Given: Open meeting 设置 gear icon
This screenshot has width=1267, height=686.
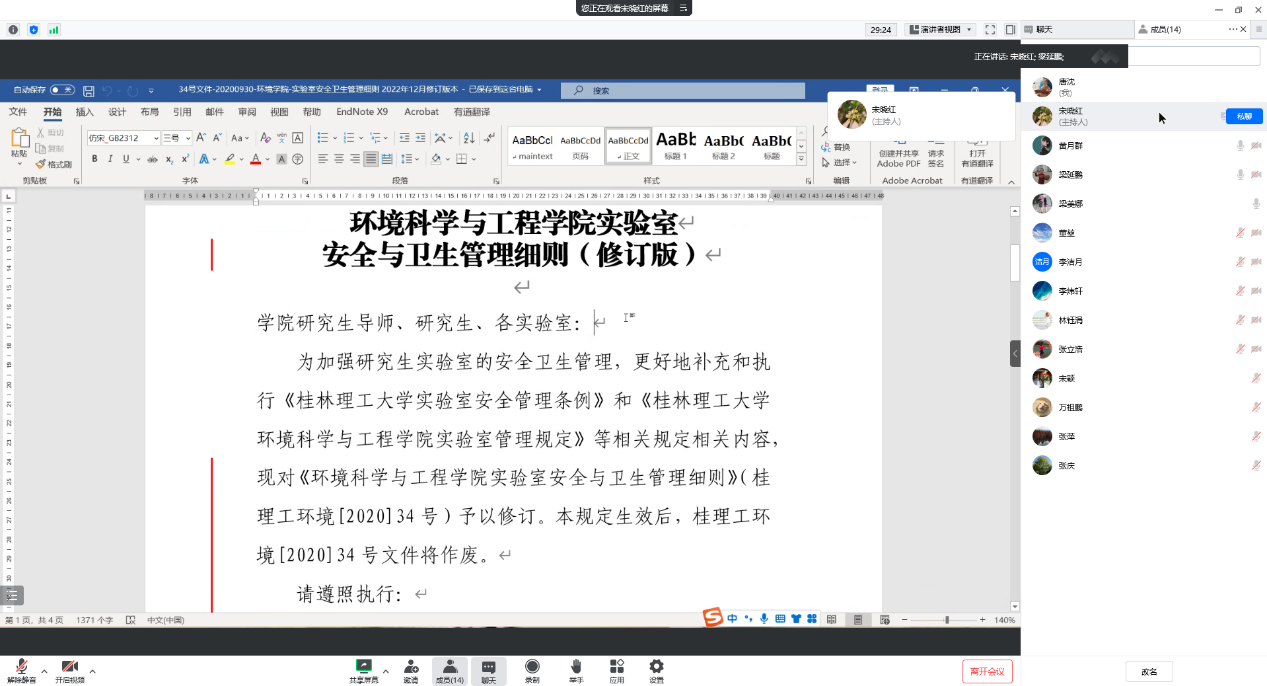Looking at the screenshot, I should (656, 668).
